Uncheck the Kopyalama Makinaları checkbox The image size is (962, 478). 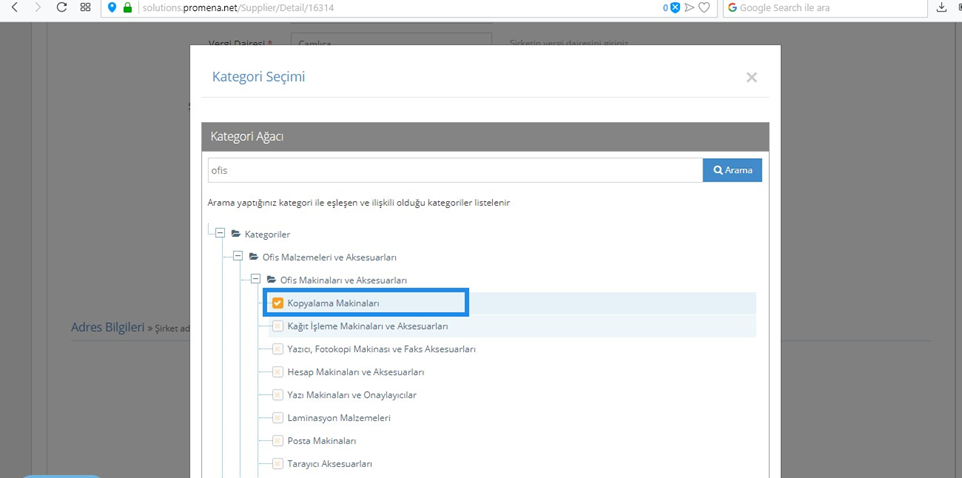pyautogui.click(x=278, y=303)
